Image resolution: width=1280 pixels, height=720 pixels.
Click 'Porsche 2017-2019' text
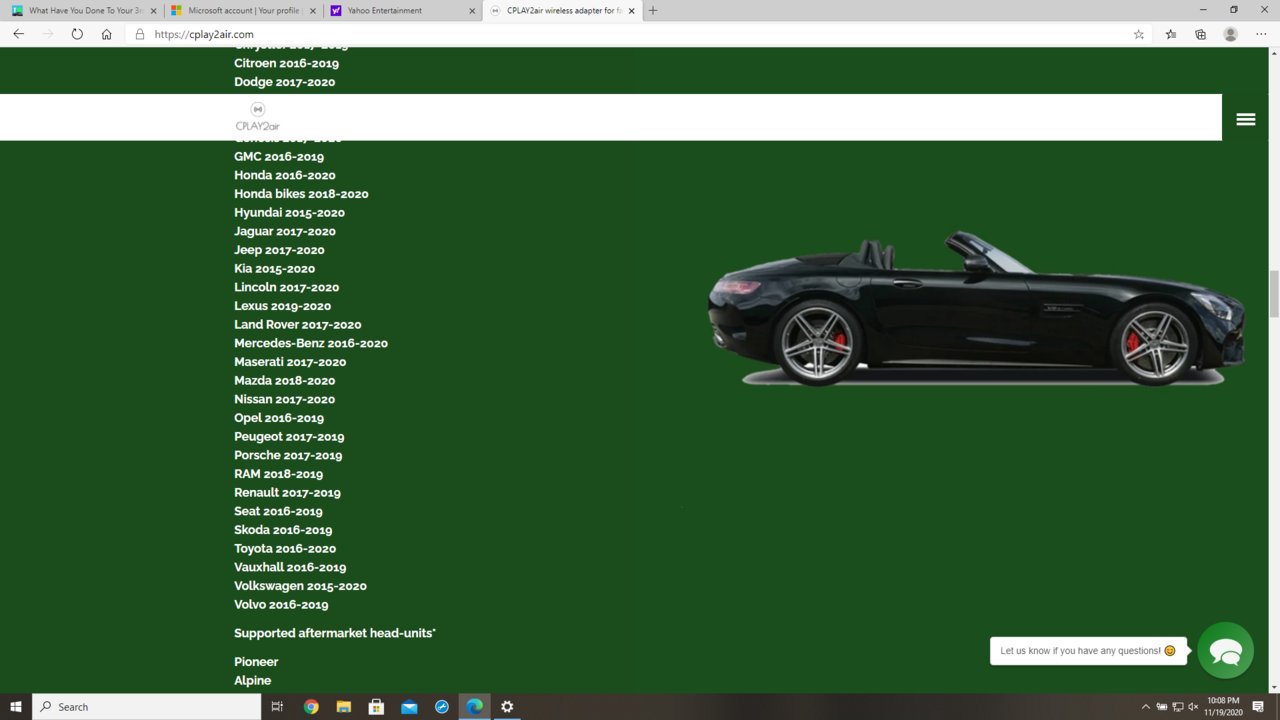tap(288, 455)
